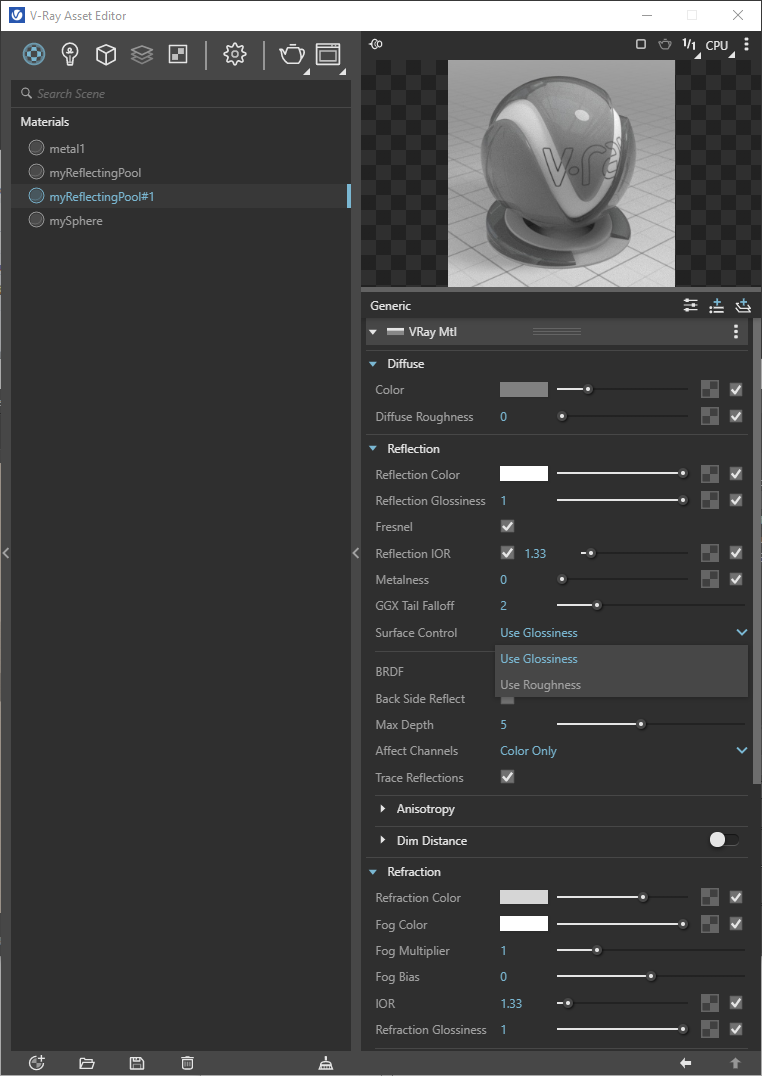Click the Search Scene field

pyautogui.click(x=181, y=93)
